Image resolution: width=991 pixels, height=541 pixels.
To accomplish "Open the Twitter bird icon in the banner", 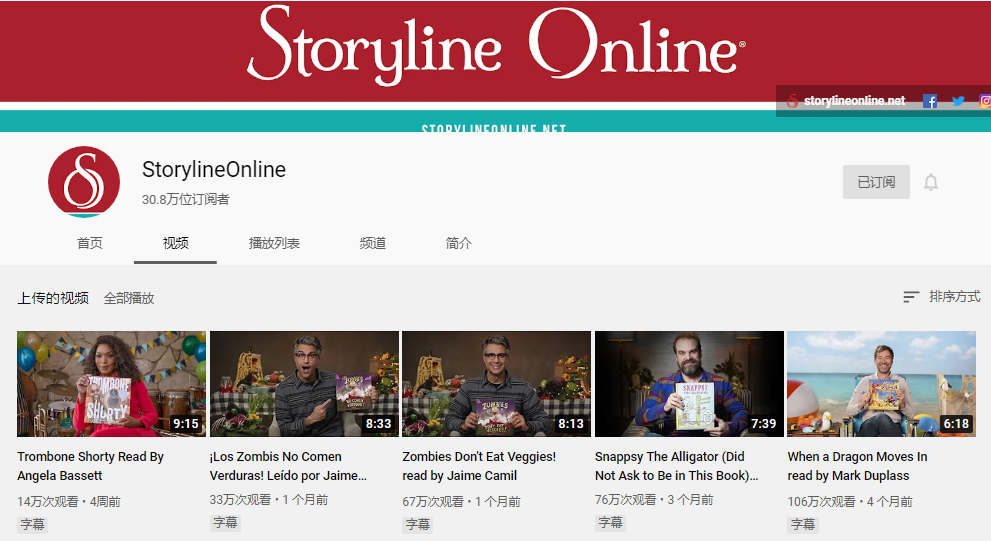I will [958, 101].
